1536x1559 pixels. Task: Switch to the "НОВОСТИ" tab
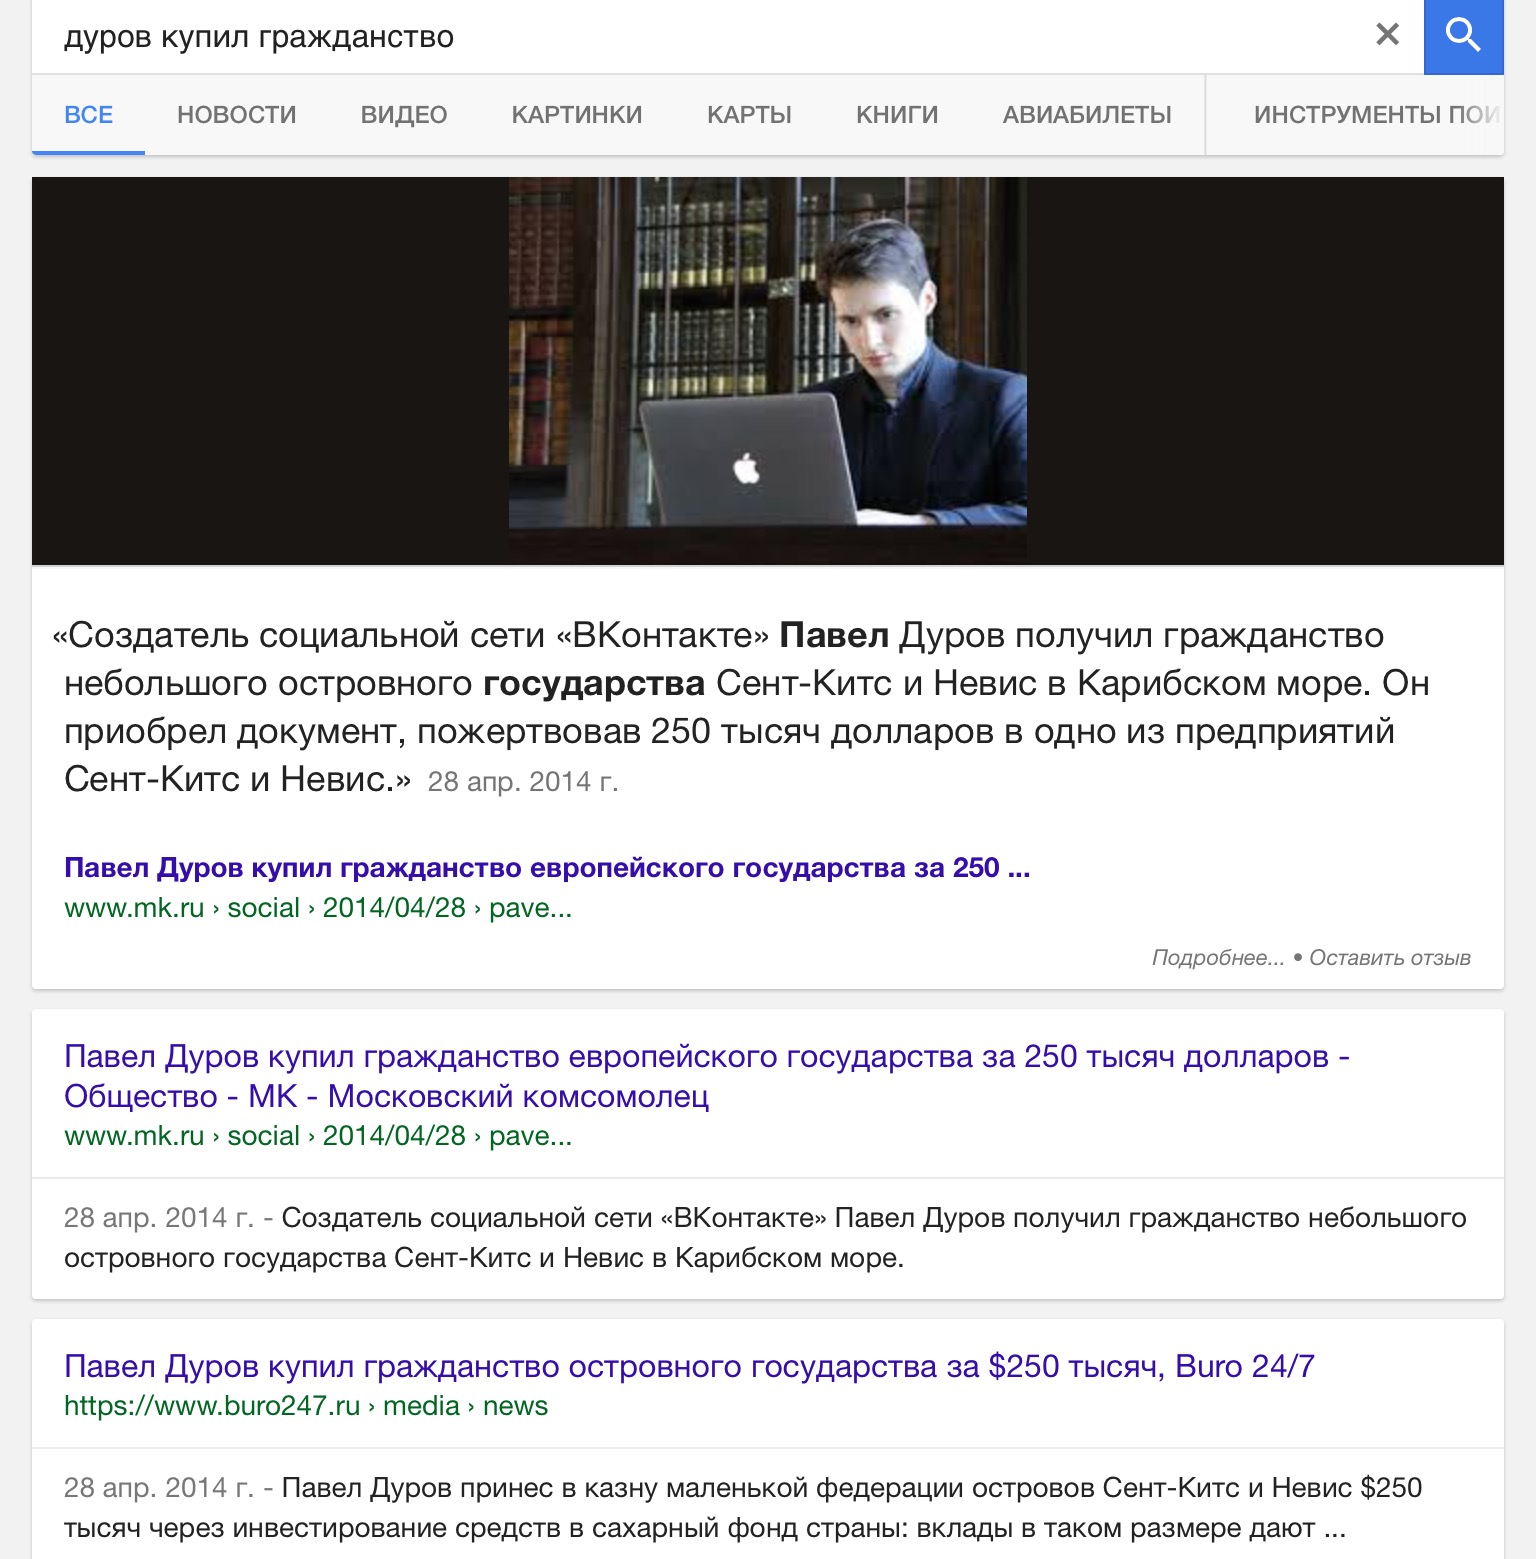pyautogui.click(x=237, y=115)
